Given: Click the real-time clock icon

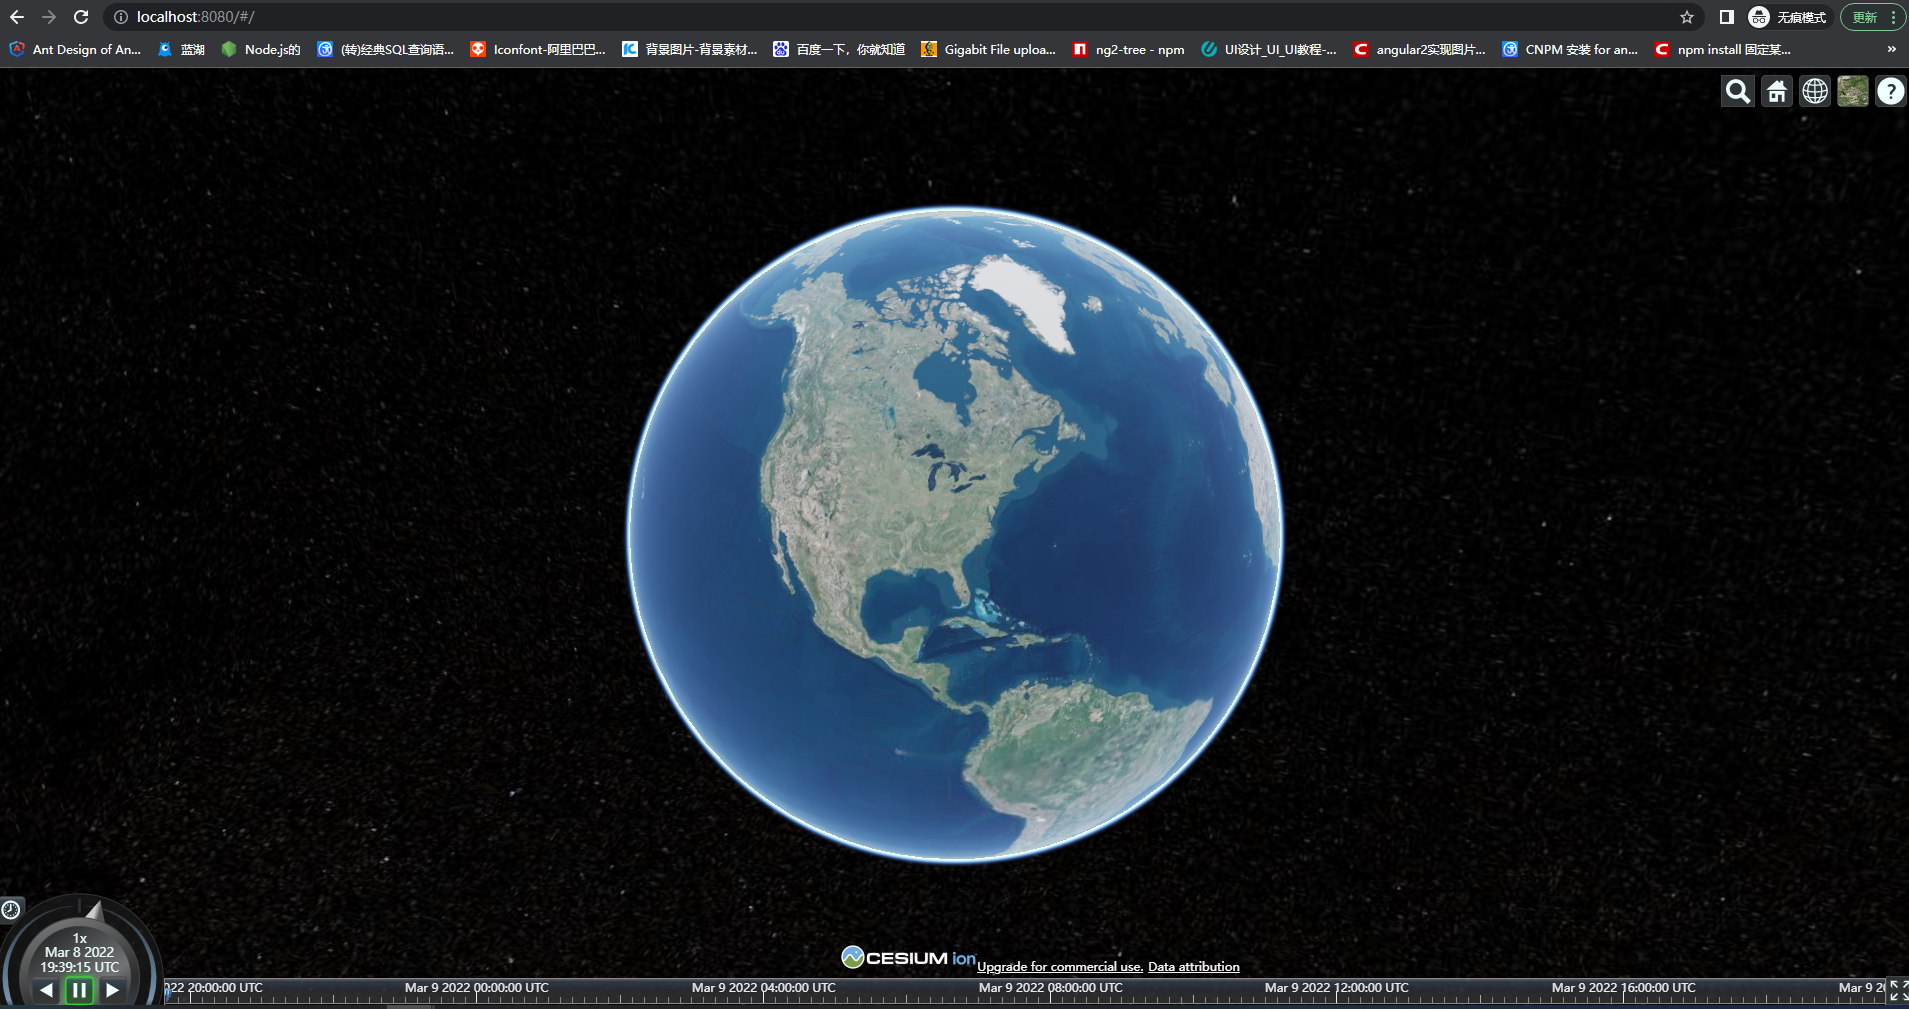Looking at the screenshot, I should tap(11, 909).
